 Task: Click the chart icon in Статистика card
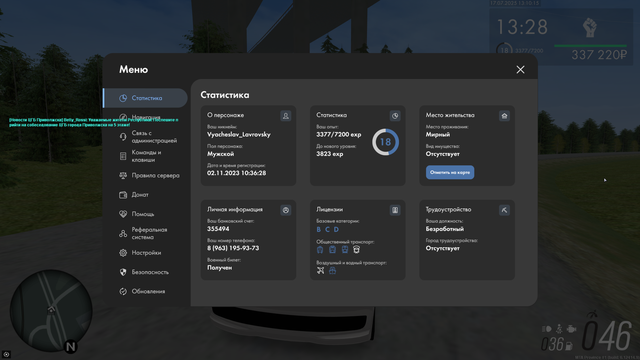(x=395, y=116)
